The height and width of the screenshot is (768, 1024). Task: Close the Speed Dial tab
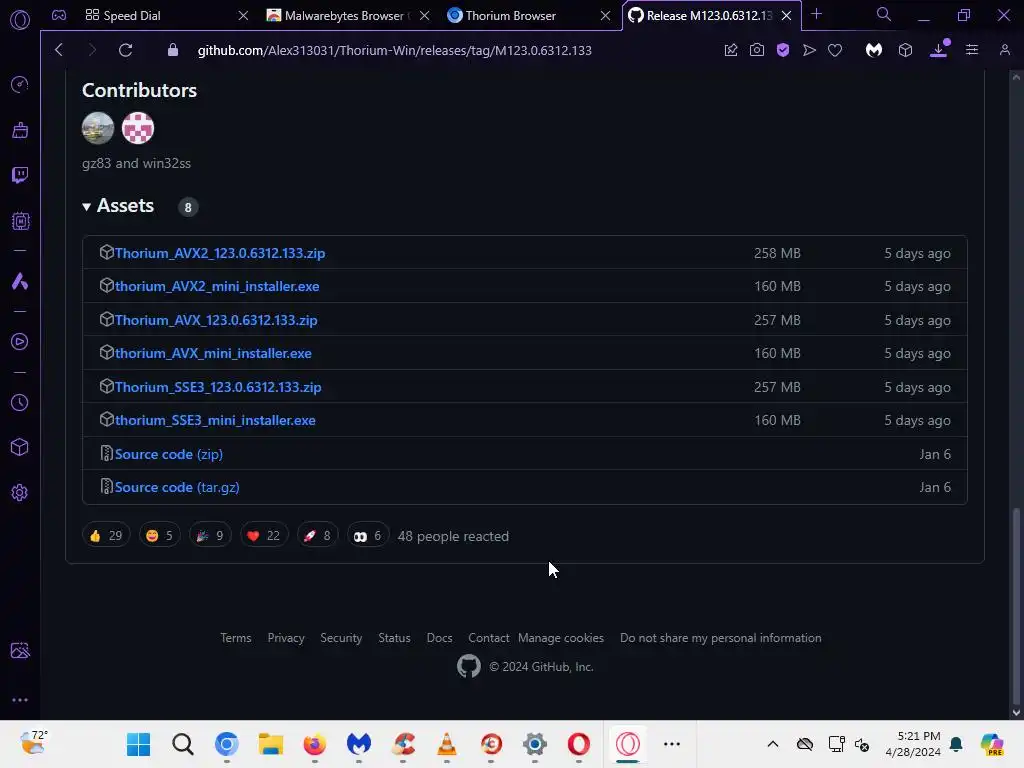(x=243, y=16)
